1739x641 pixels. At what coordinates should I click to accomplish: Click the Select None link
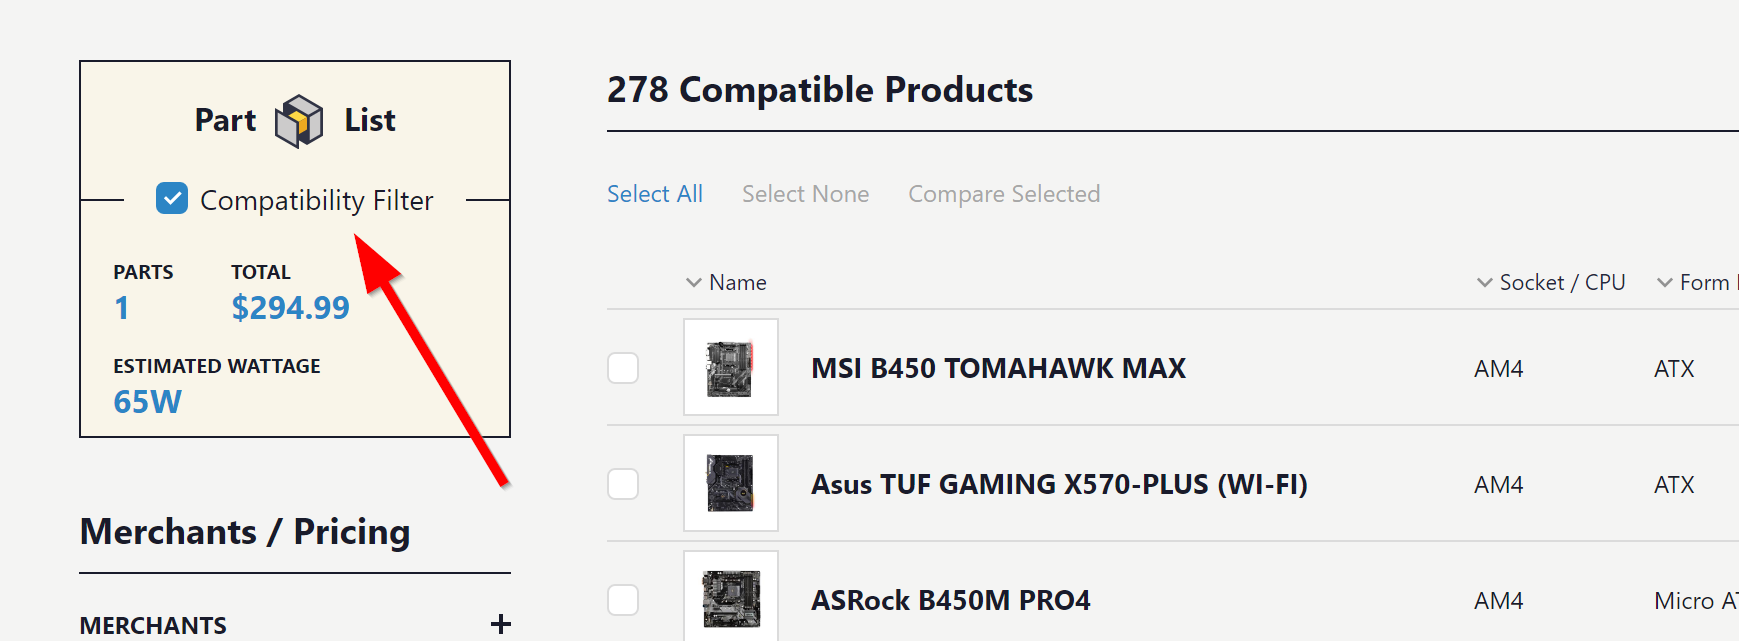pyautogui.click(x=805, y=194)
